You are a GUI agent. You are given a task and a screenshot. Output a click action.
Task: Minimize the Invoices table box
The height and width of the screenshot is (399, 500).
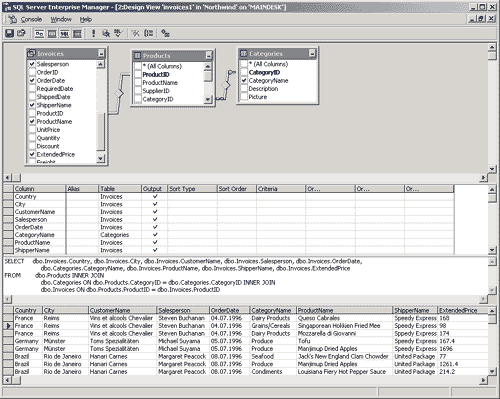tap(101, 53)
